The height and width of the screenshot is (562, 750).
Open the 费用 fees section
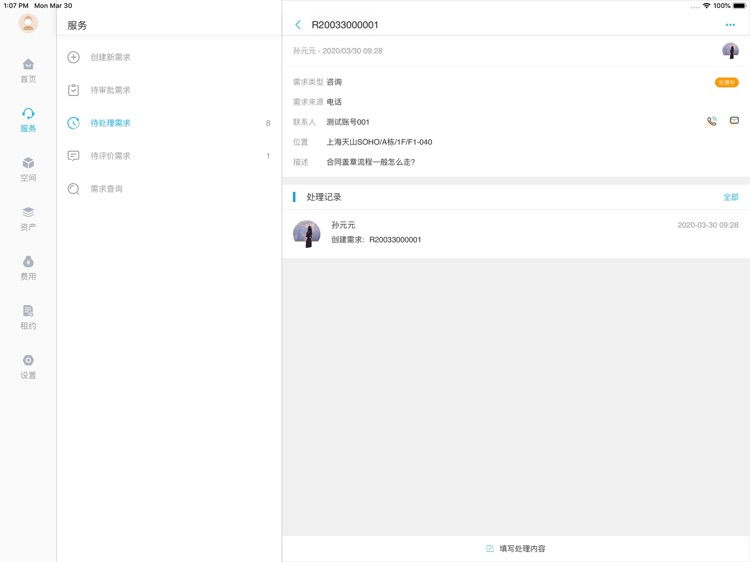pyautogui.click(x=28, y=268)
